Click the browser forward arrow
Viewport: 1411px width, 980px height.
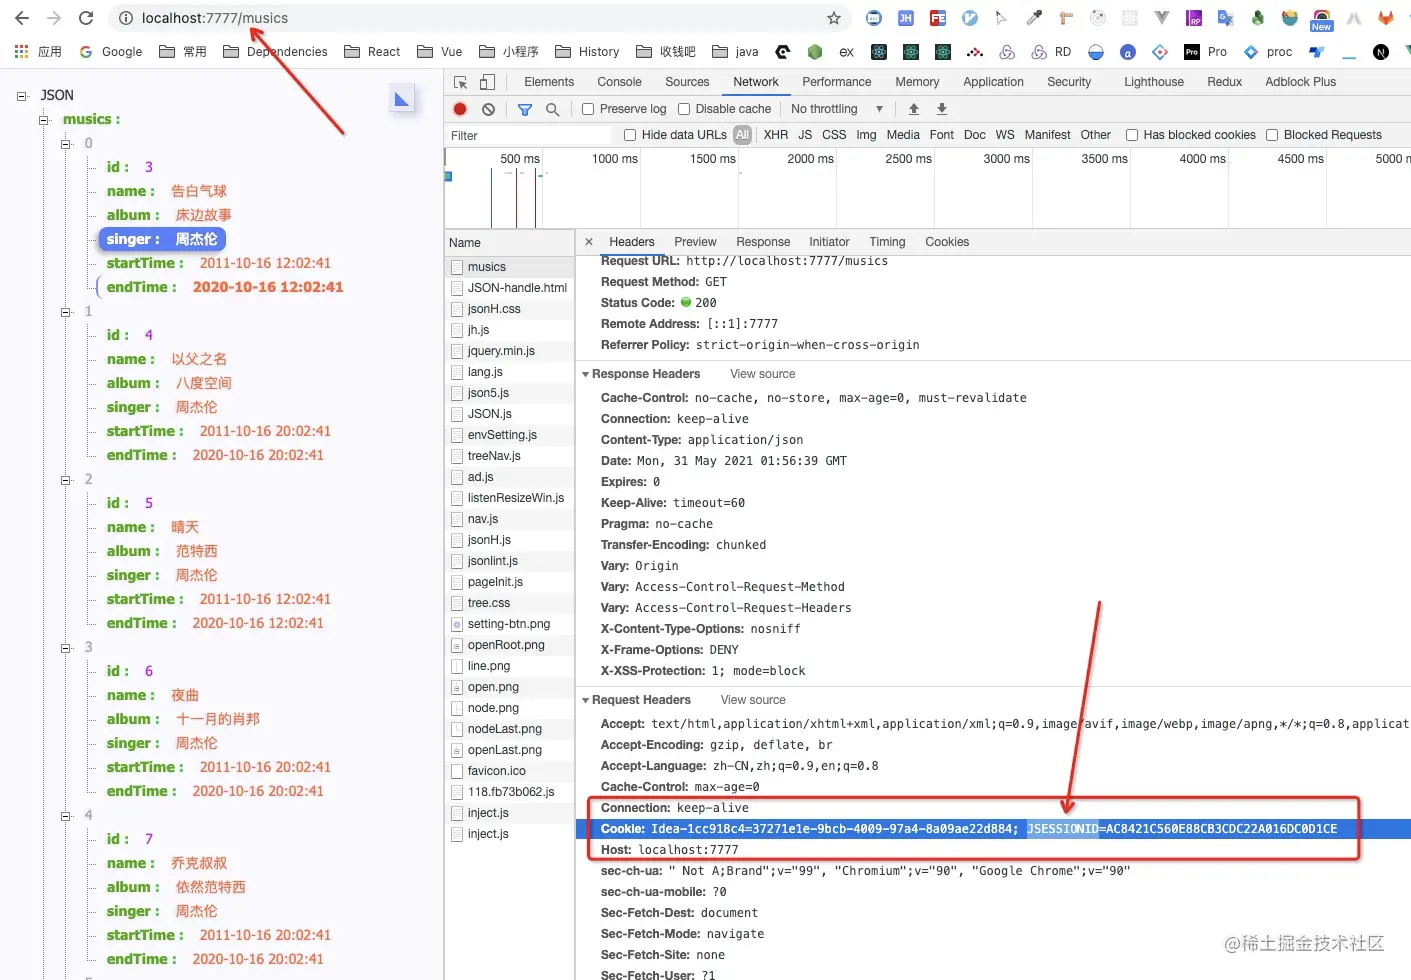(54, 18)
